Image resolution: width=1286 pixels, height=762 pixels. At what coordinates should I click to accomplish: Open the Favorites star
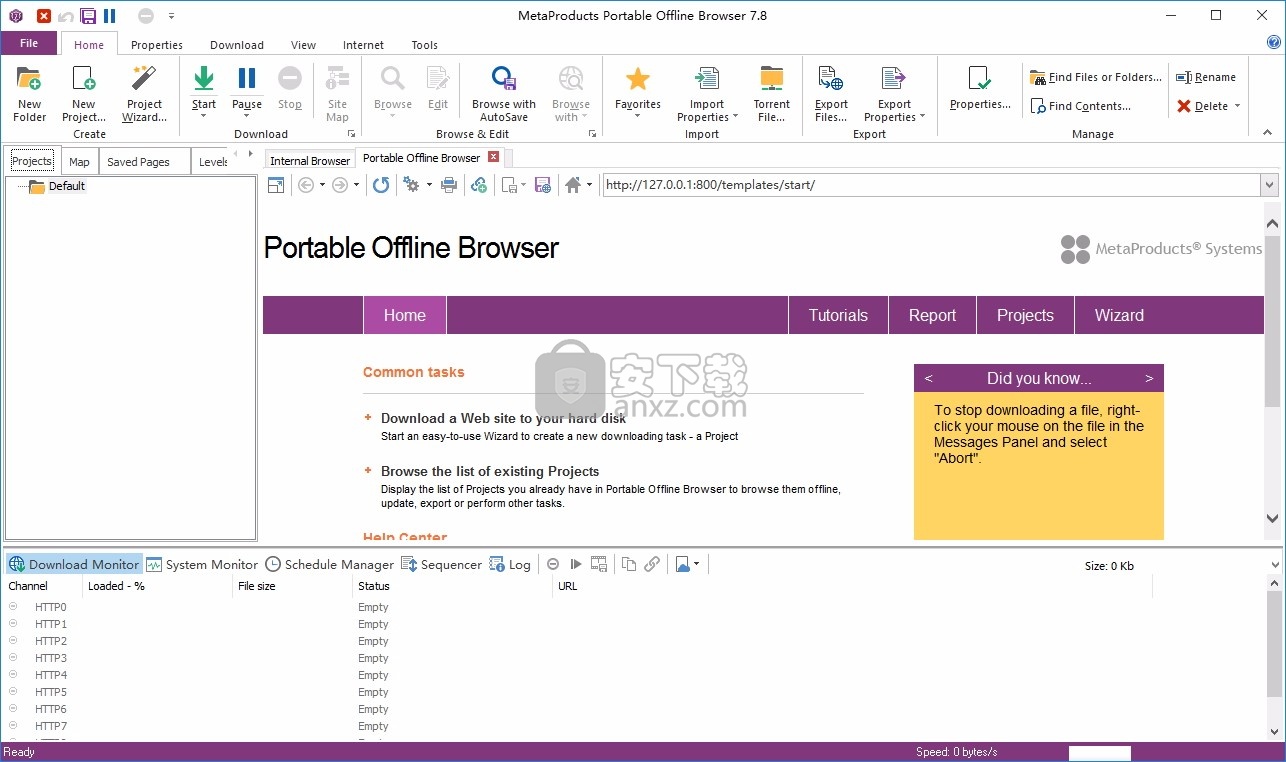point(638,79)
